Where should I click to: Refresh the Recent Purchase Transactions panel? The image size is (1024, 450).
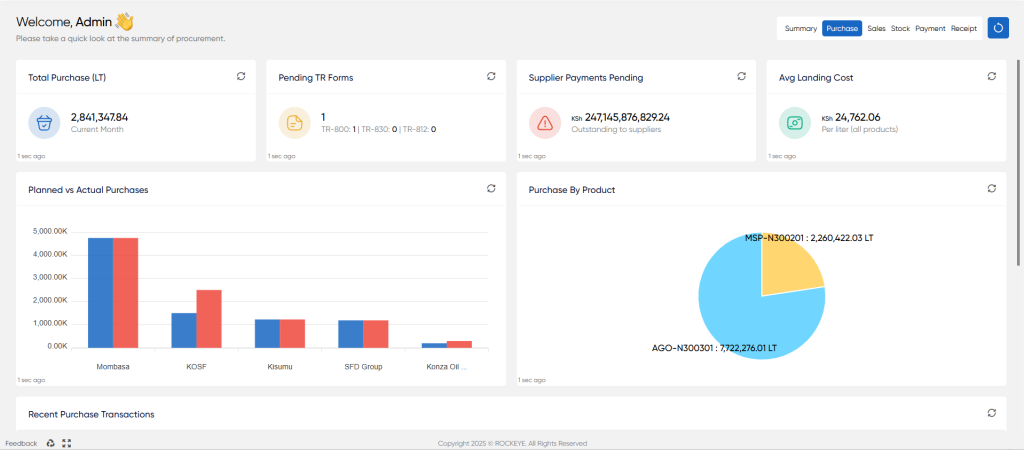991,413
